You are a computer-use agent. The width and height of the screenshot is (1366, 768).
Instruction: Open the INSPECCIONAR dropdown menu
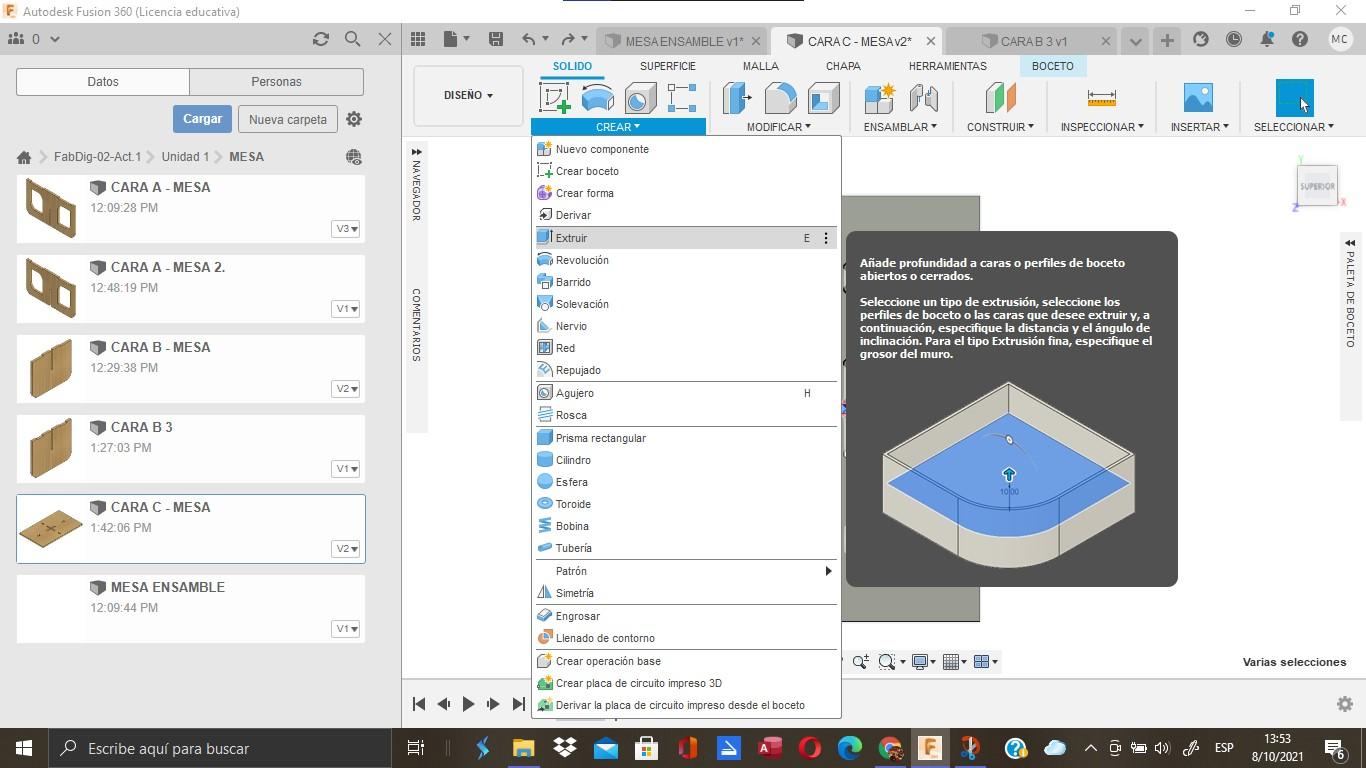(x=1102, y=127)
